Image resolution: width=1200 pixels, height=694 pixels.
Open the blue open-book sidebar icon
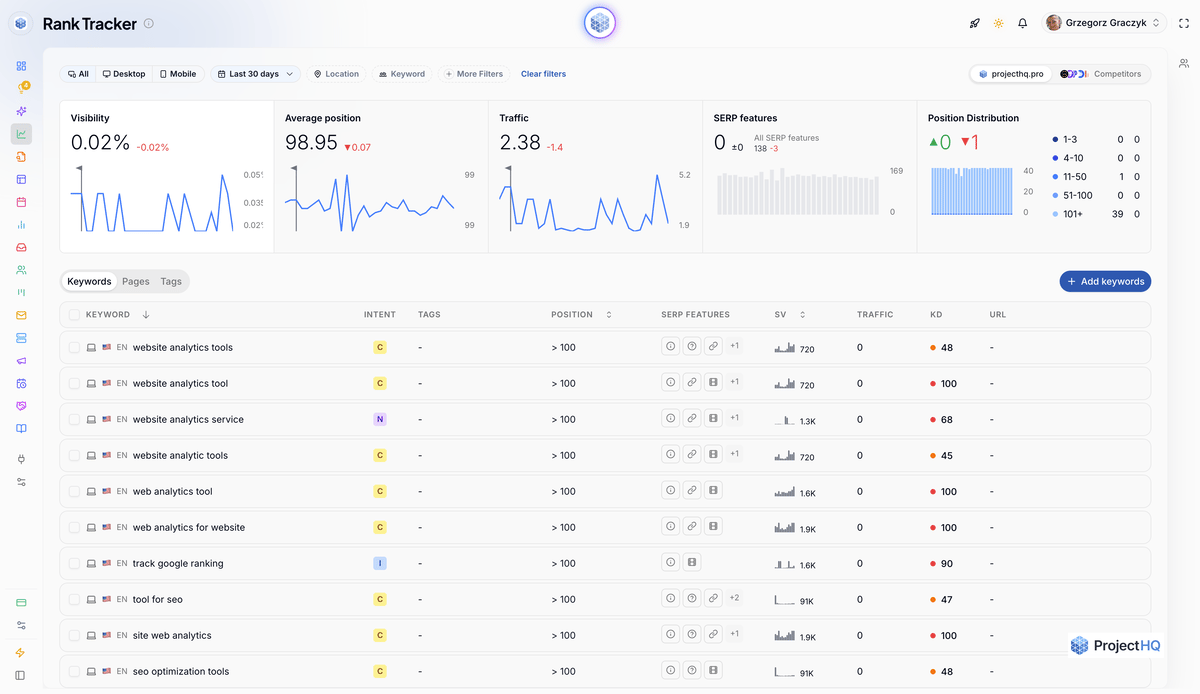[x=21, y=428]
